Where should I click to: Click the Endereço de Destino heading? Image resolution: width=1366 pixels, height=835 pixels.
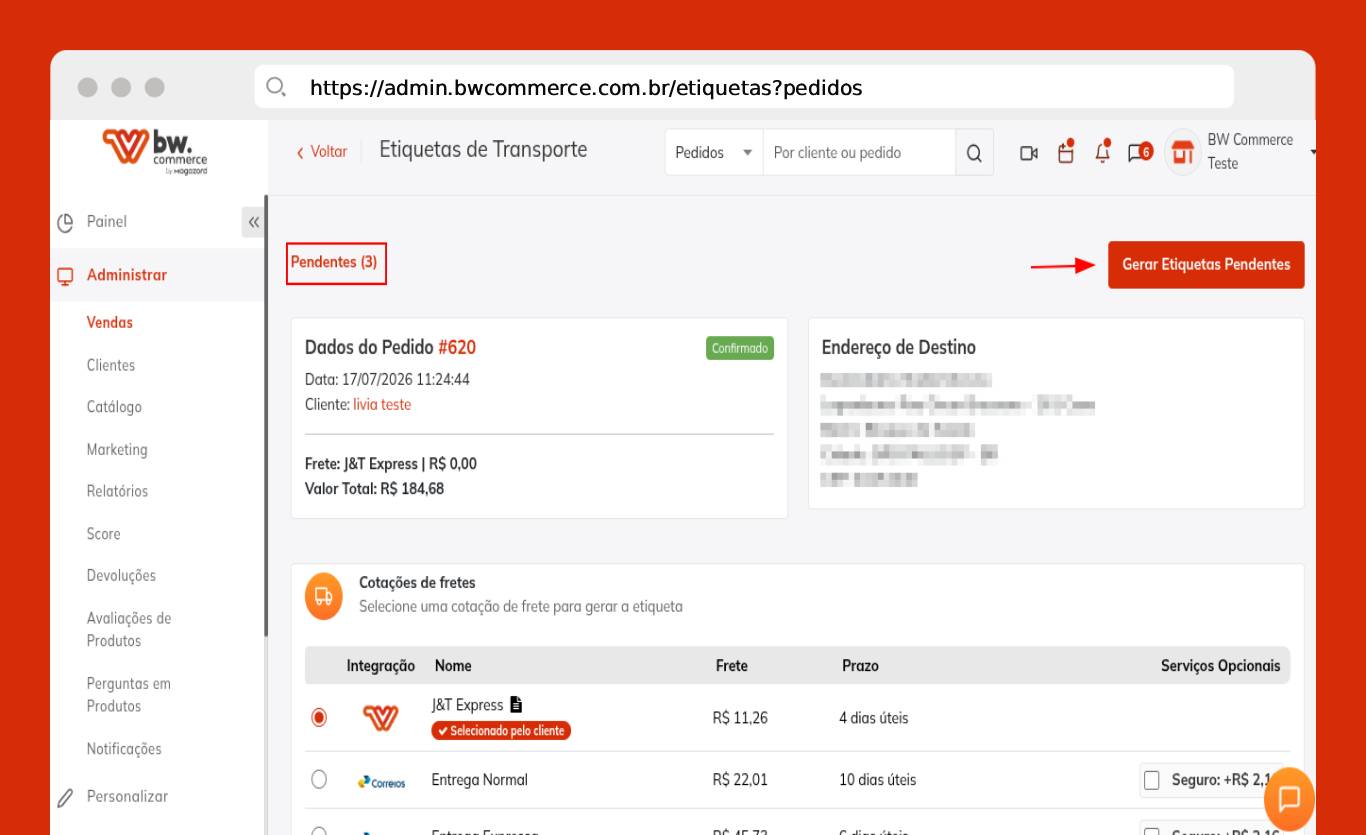[899, 348]
